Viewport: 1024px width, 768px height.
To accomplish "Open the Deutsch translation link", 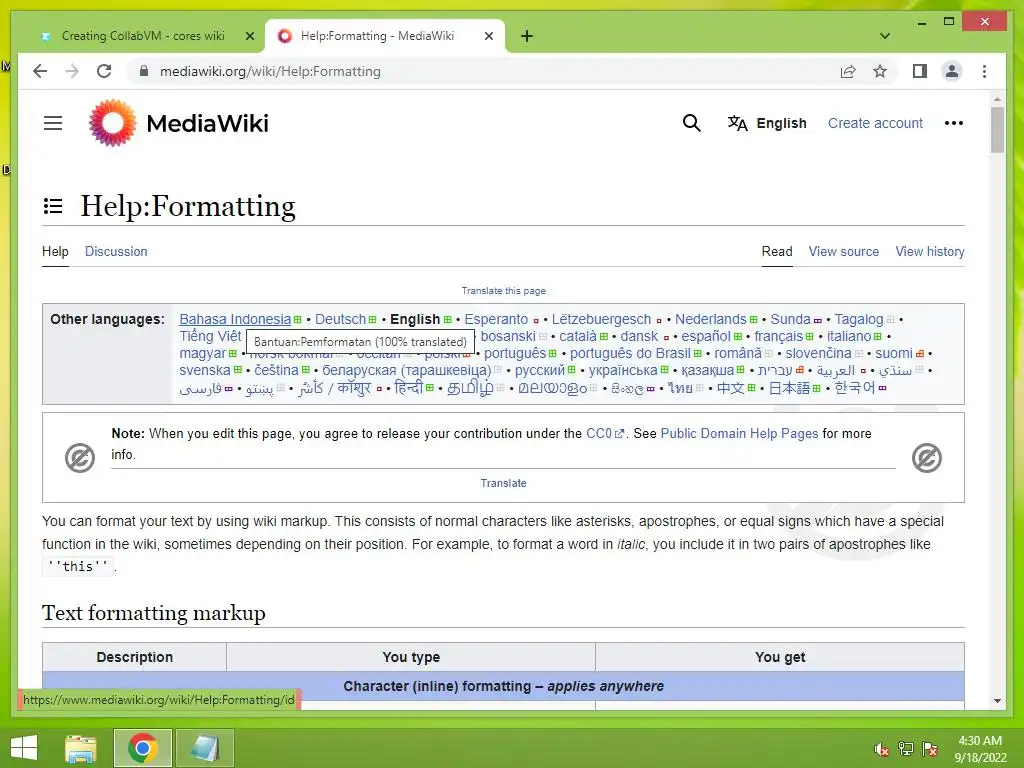I will tap(340, 319).
